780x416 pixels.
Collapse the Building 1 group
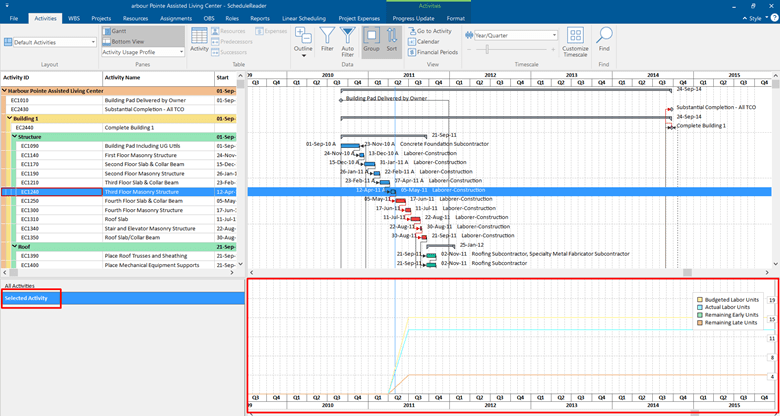(10, 118)
